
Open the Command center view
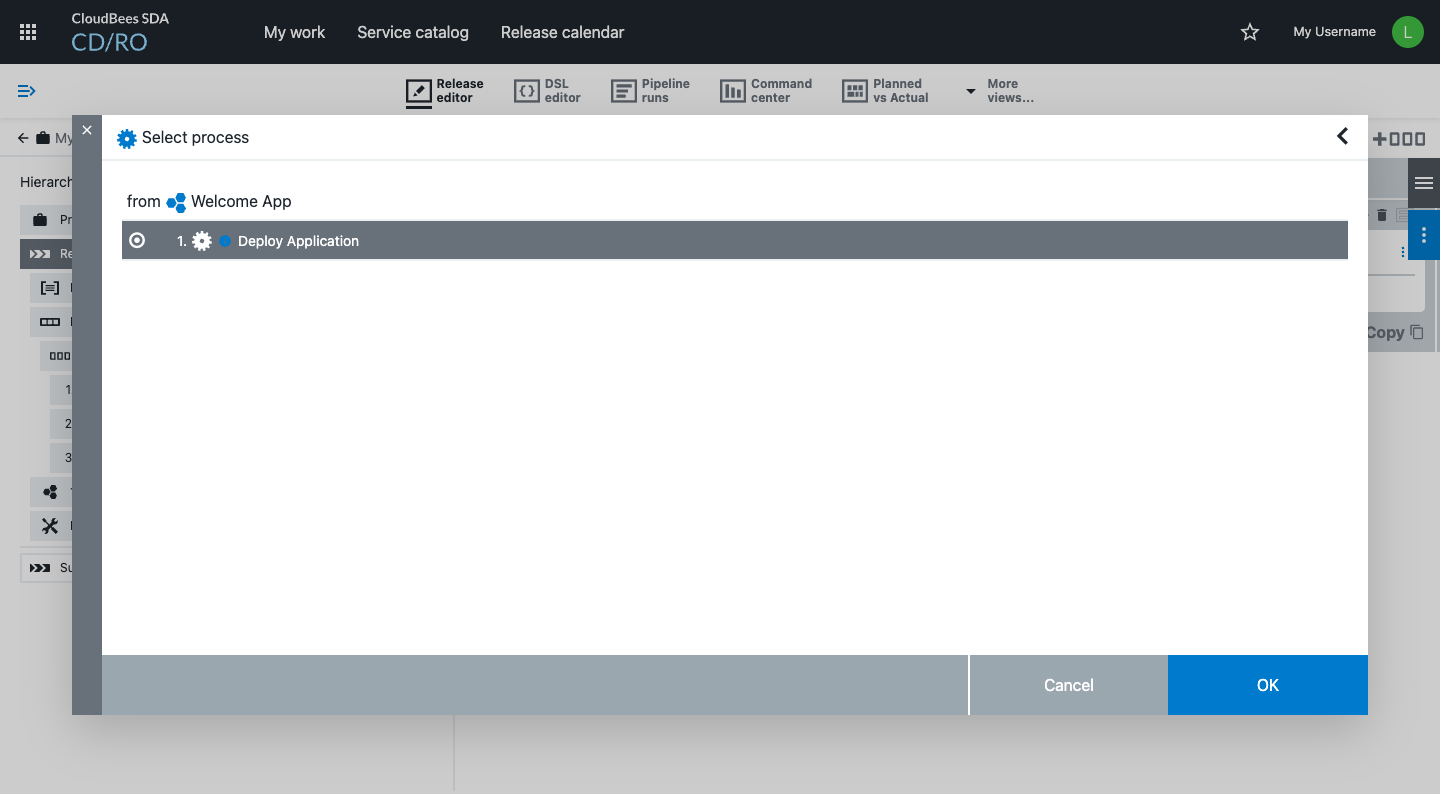(766, 91)
